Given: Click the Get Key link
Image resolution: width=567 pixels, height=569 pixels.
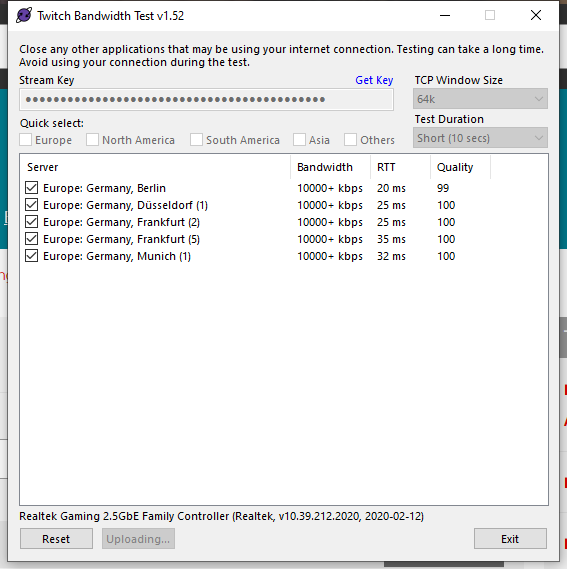Looking at the screenshot, I should pyautogui.click(x=374, y=80).
